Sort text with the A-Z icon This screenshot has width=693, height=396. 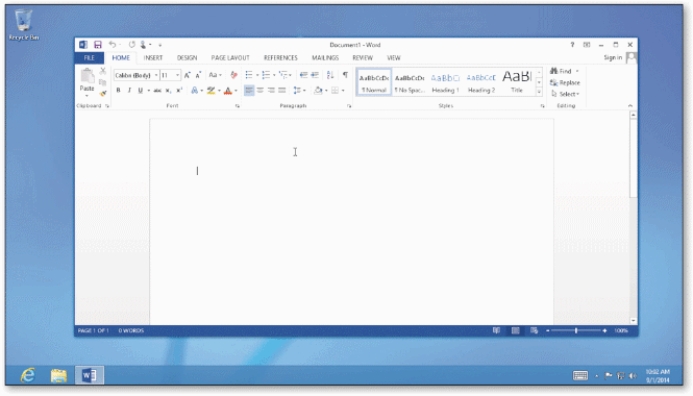[x=330, y=75]
